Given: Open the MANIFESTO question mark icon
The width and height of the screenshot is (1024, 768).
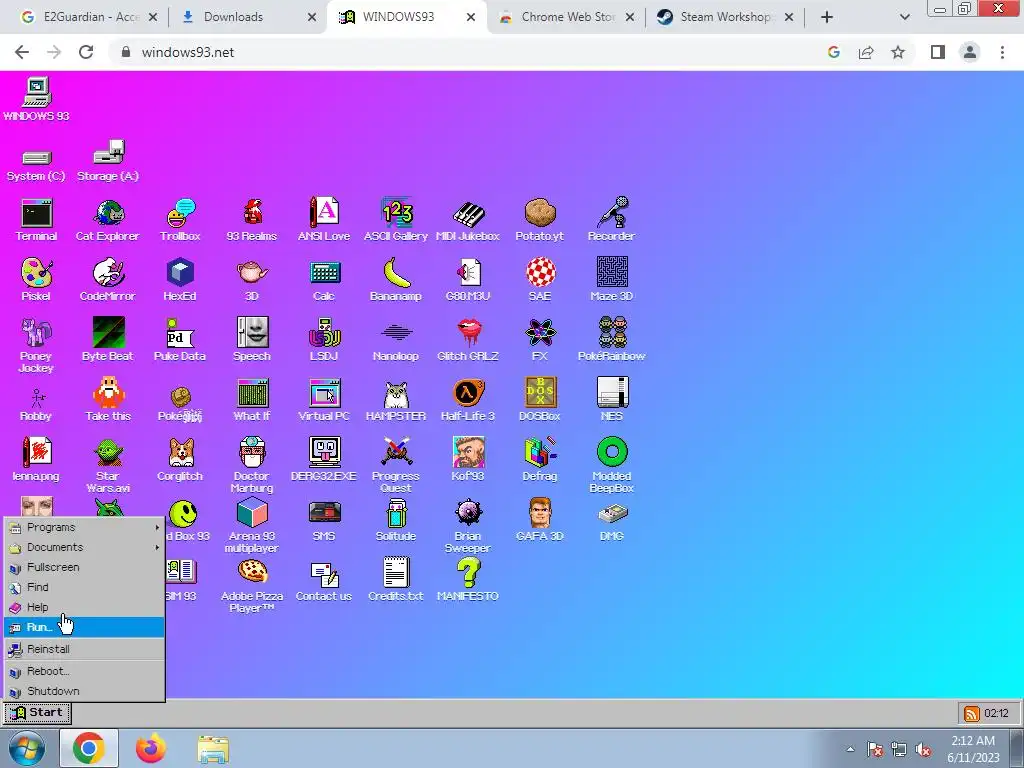Looking at the screenshot, I should click(468, 580).
